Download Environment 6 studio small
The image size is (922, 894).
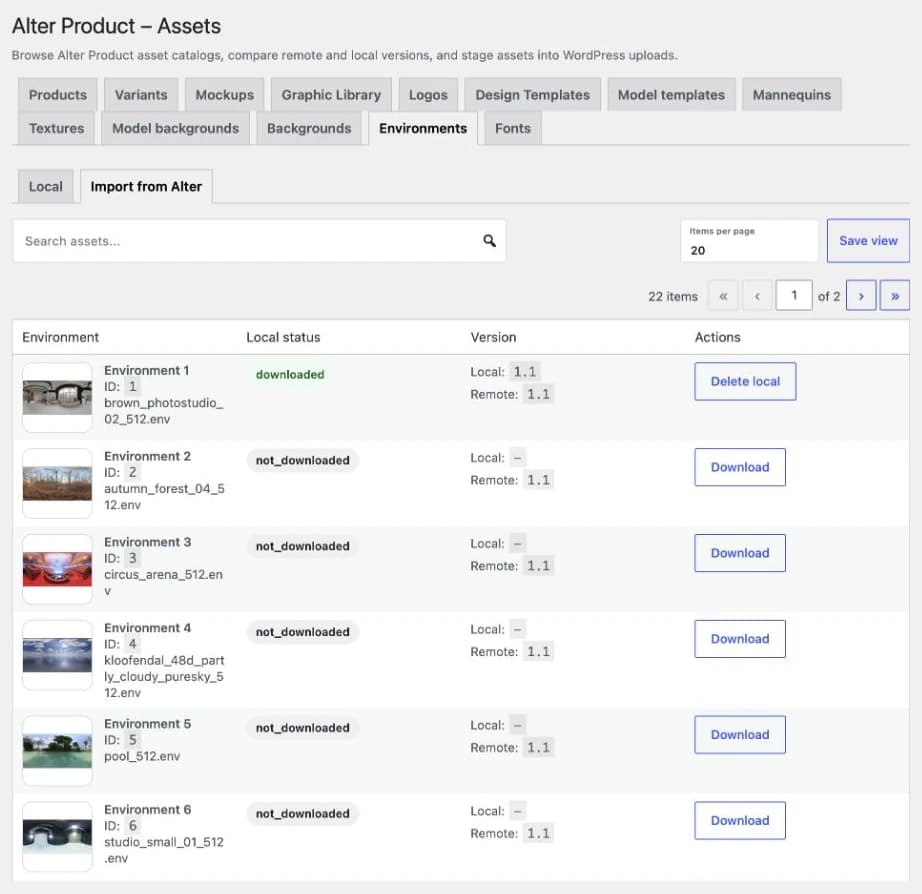point(740,820)
